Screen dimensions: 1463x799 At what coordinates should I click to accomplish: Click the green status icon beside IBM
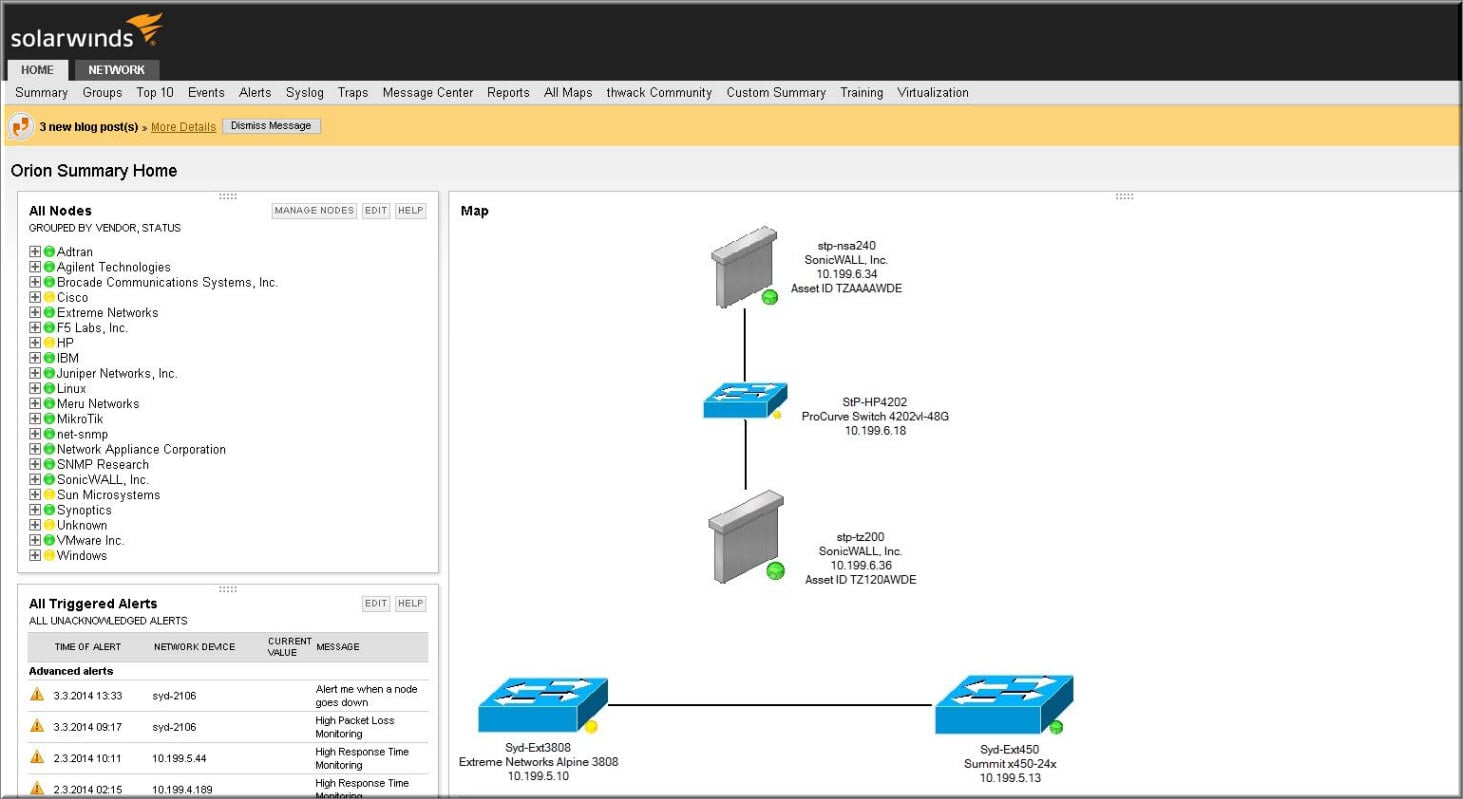coord(49,358)
